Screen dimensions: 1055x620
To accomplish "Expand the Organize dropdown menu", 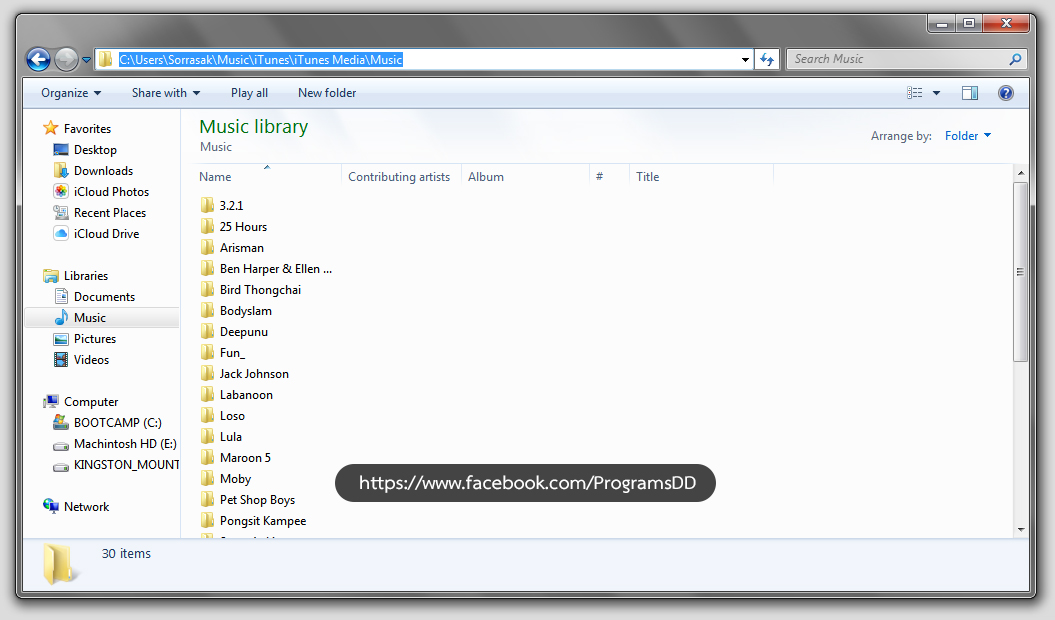I will (71, 93).
